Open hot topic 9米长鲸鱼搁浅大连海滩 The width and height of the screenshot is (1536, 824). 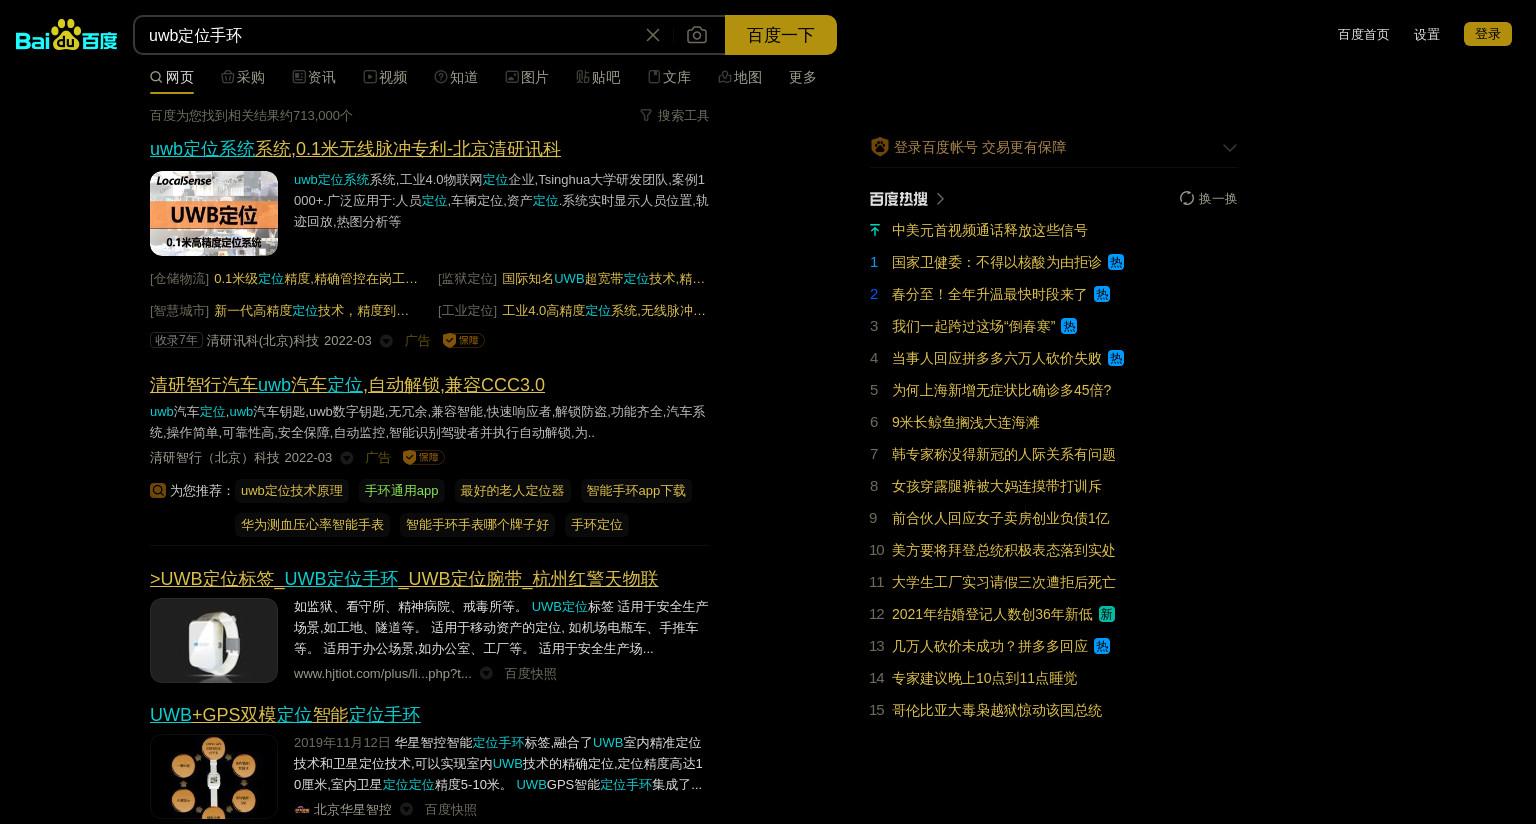tap(965, 423)
